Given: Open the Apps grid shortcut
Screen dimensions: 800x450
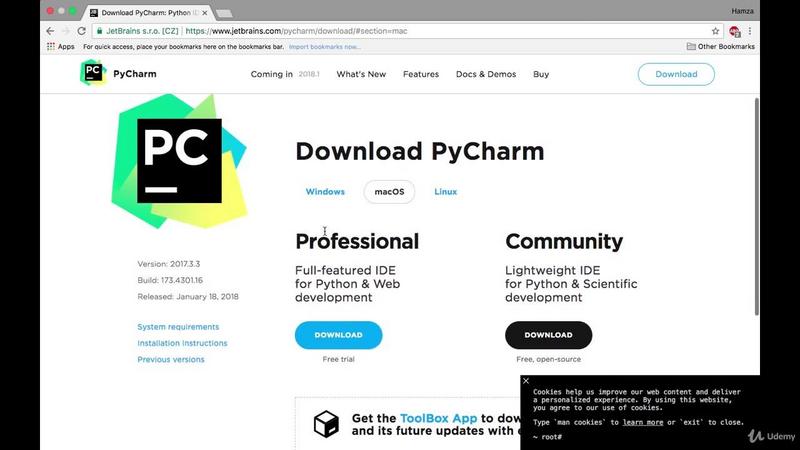Looking at the screenshot, I should coord(61,46).
